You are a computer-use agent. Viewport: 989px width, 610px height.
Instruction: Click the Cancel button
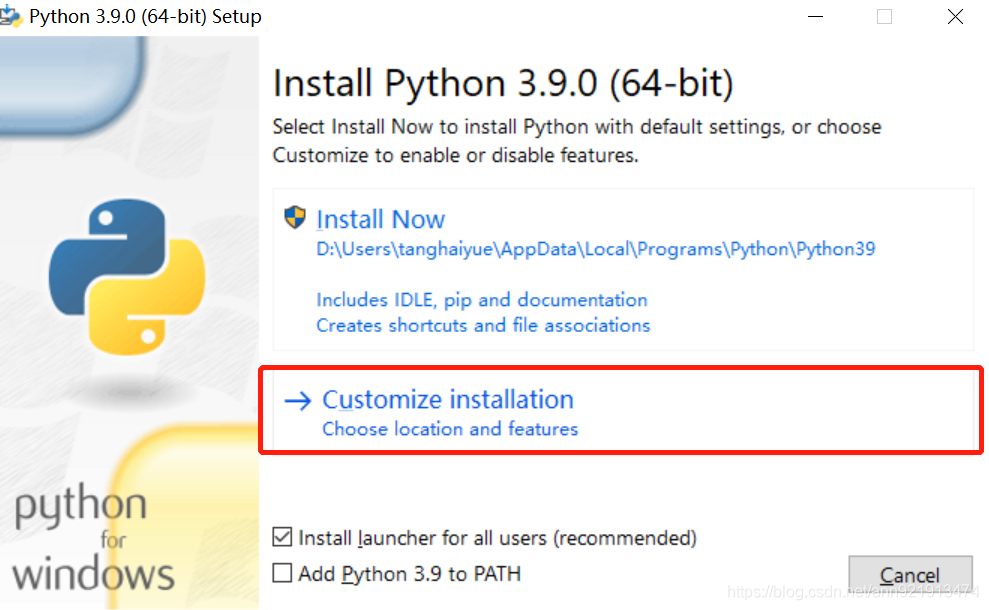[x=909, y=574]
